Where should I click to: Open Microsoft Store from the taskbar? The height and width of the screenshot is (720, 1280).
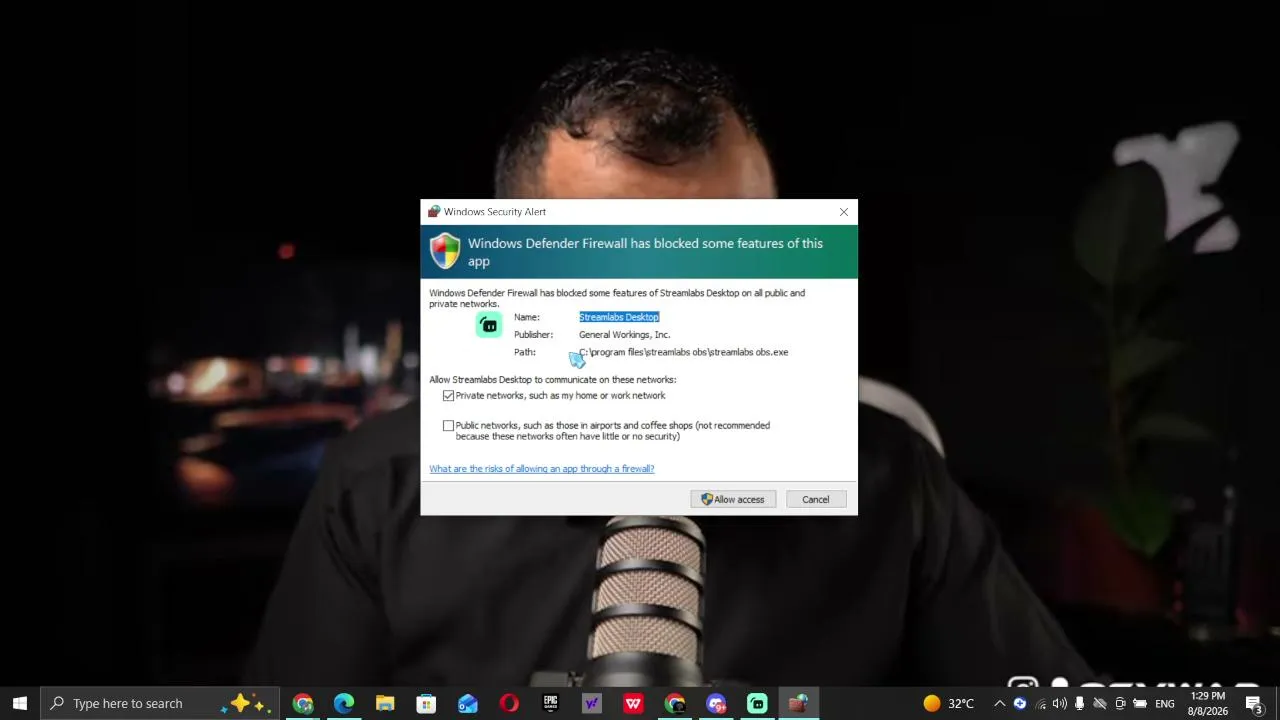click(x=426, y=703)
